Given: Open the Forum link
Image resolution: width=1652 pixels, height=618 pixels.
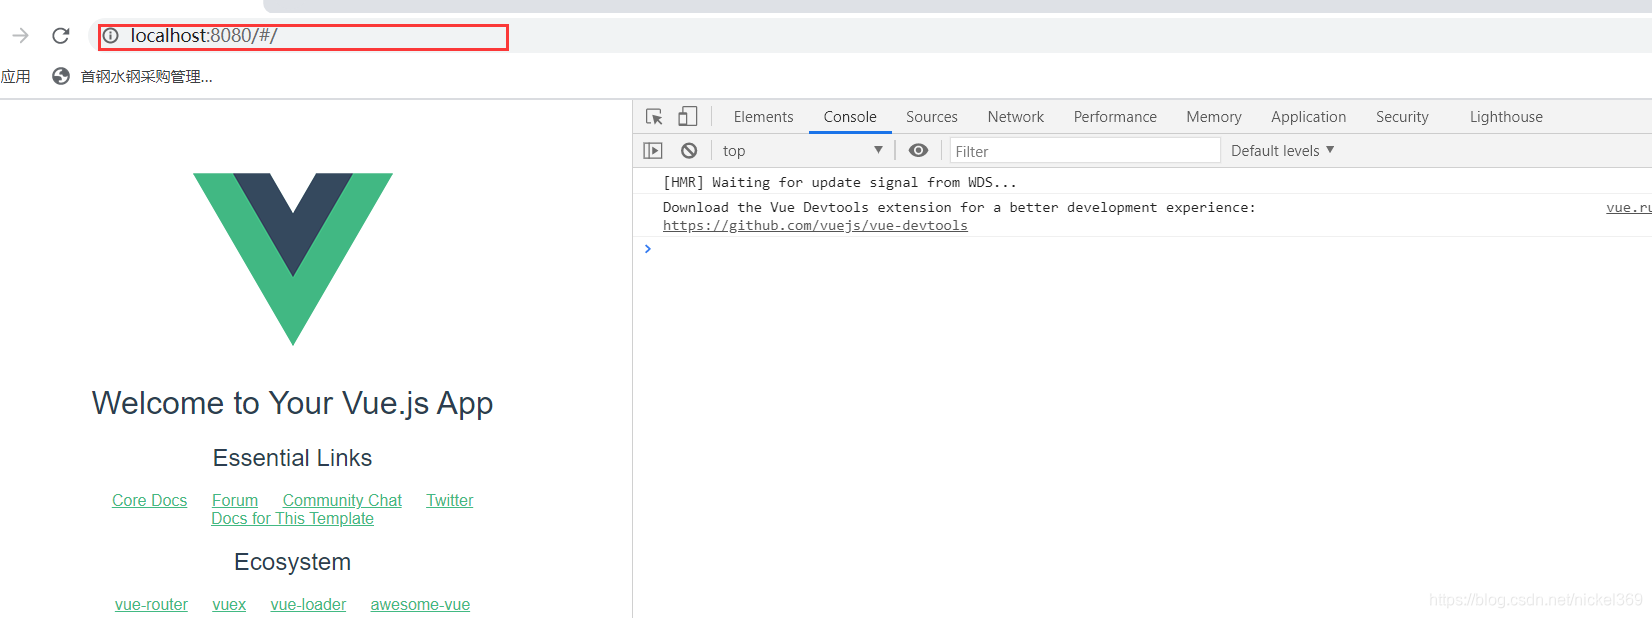Looking at the screenshot, I should tap(235, 501).
